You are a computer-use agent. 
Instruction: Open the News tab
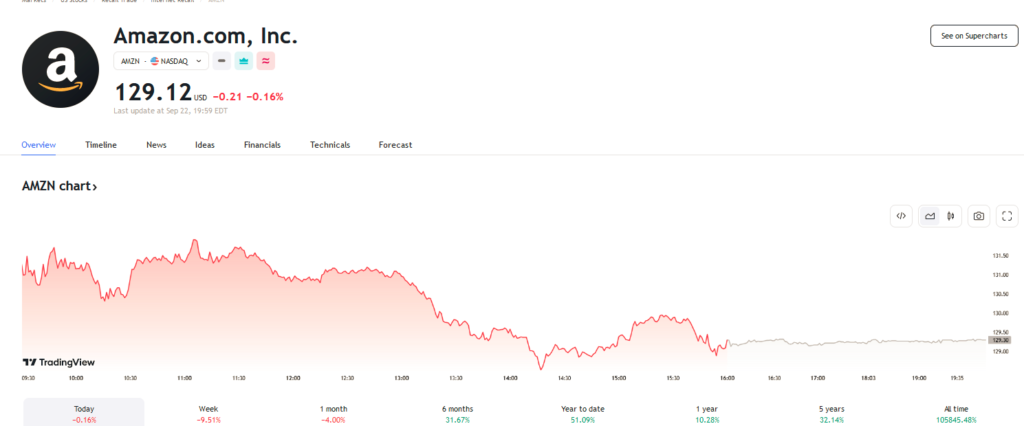click(156, 145)
